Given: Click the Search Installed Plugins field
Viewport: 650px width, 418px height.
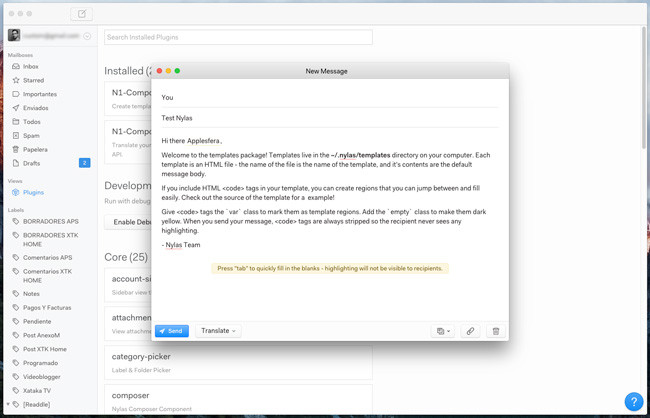Looking at the screenshot, I should click(238, 37).
